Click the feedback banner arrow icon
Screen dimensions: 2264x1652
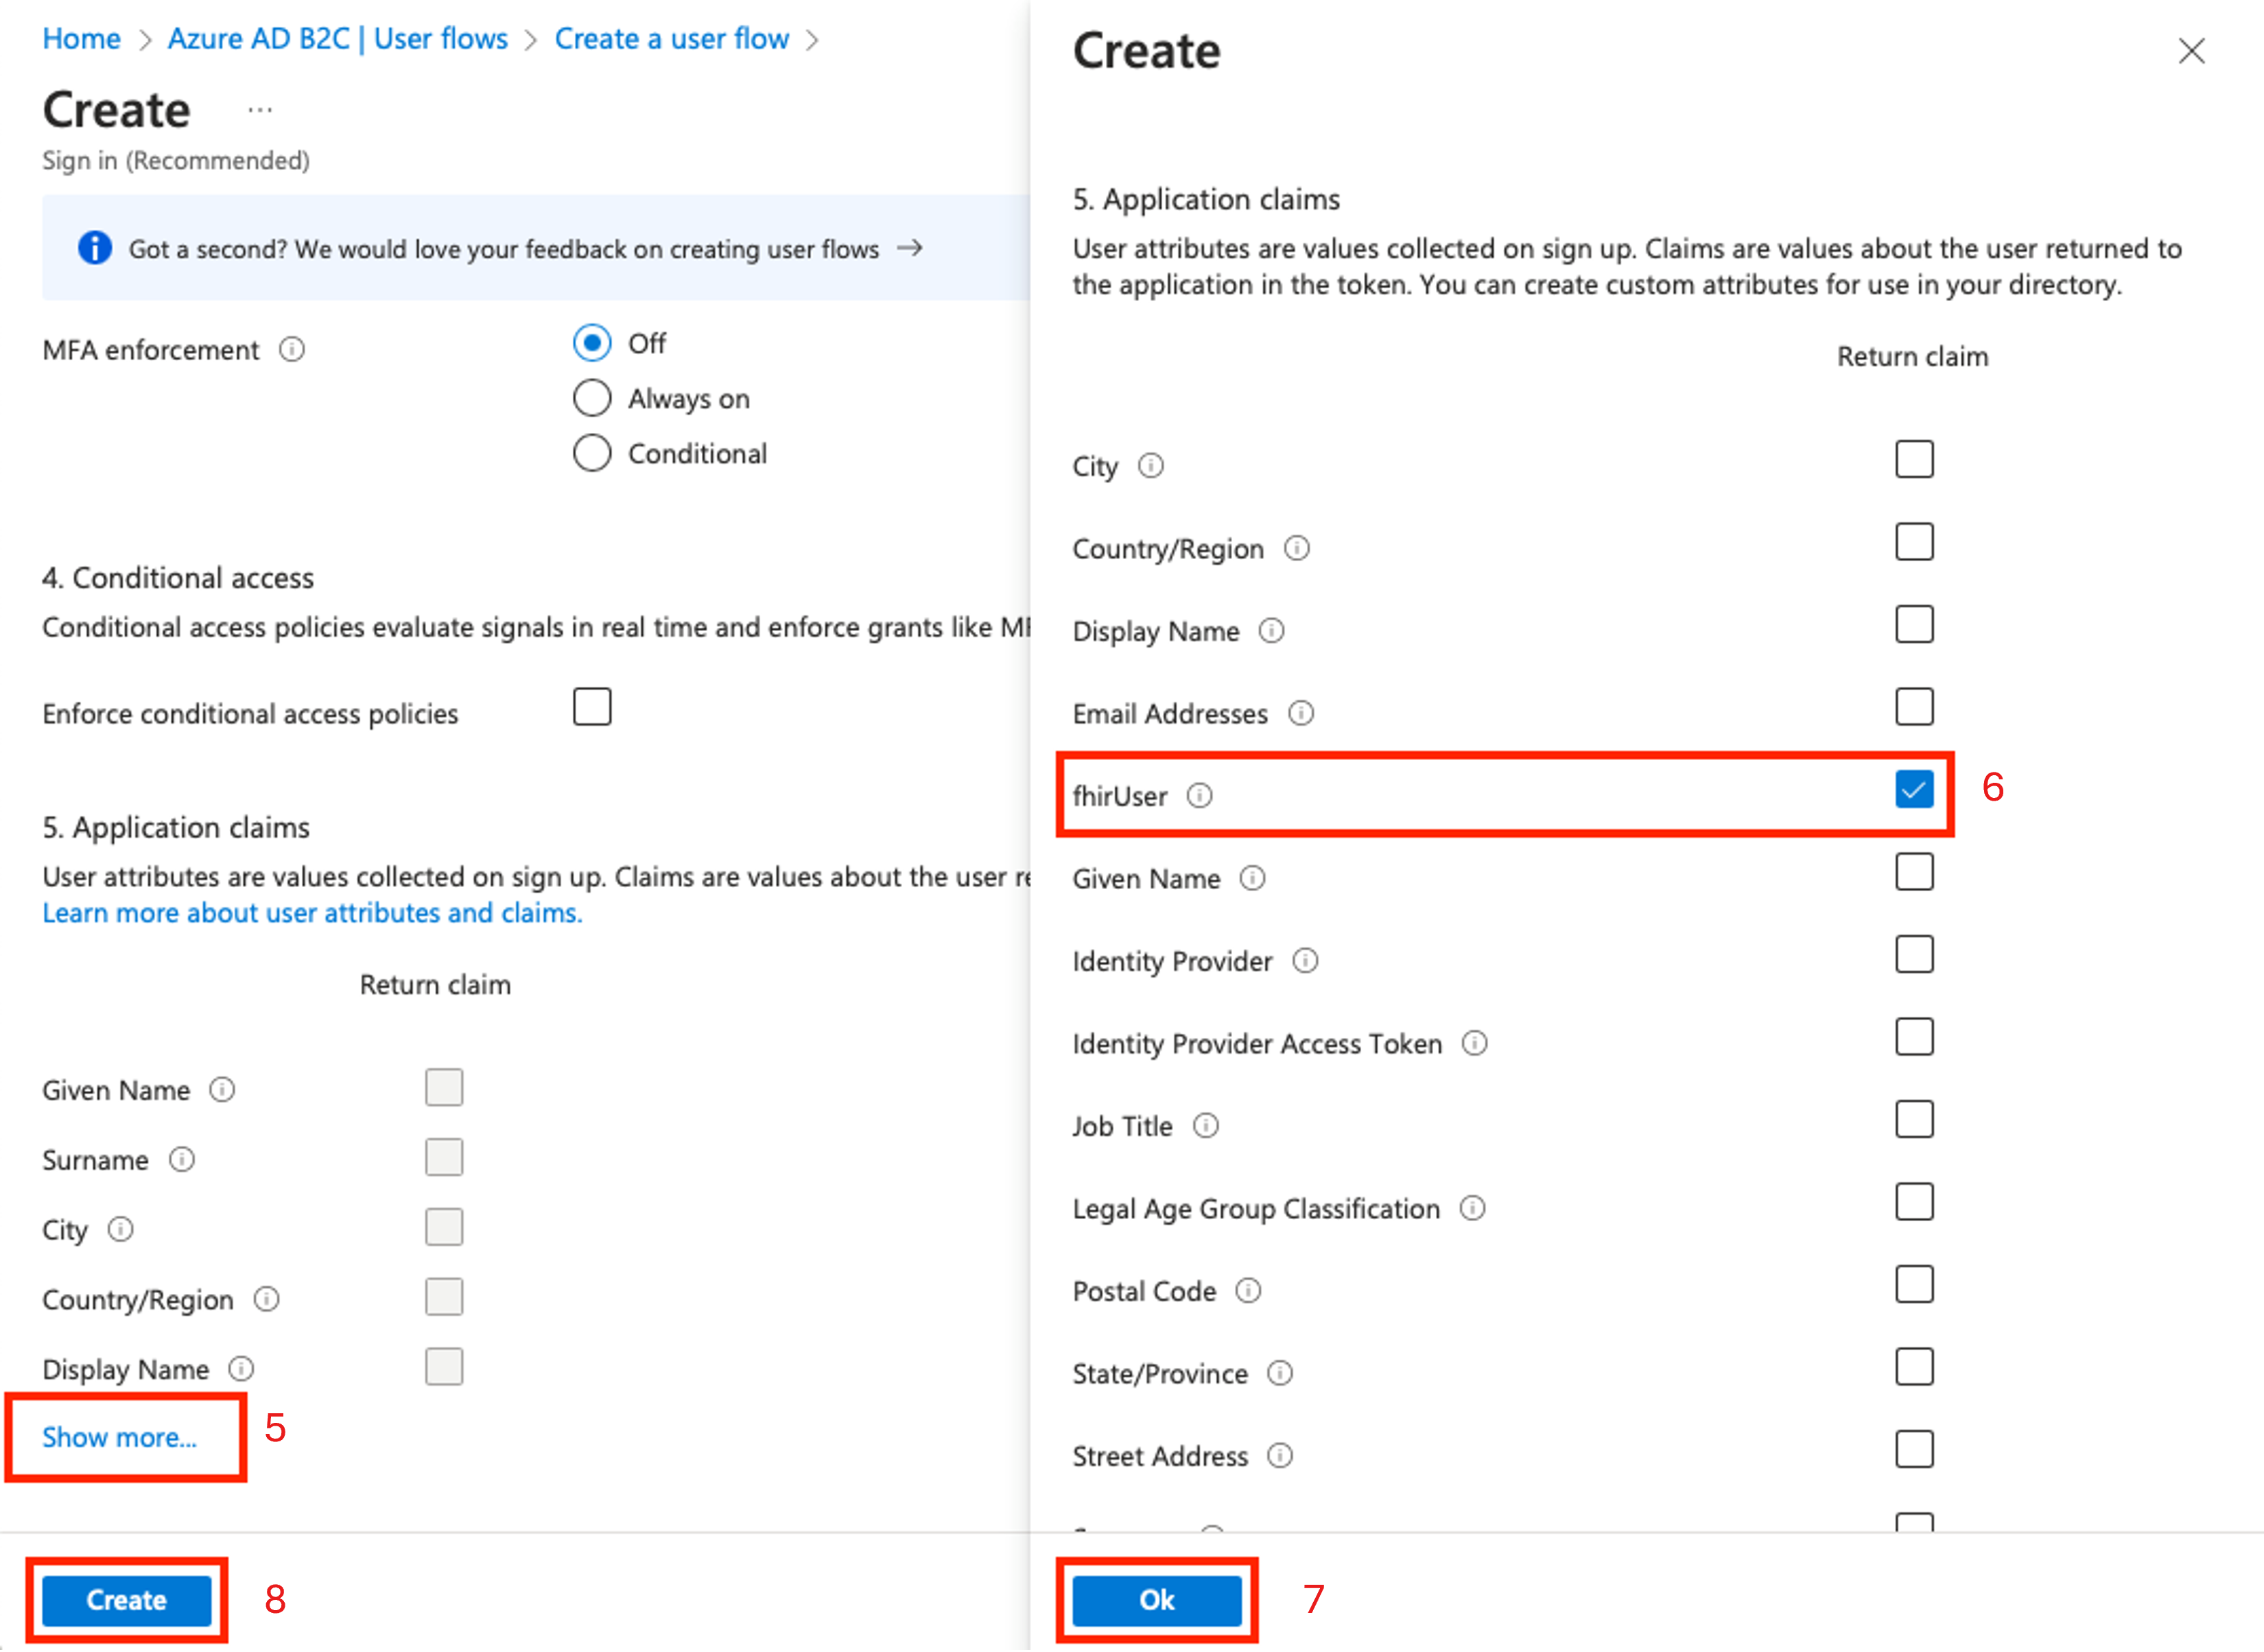pyautogui.click(x=909, y=248)
